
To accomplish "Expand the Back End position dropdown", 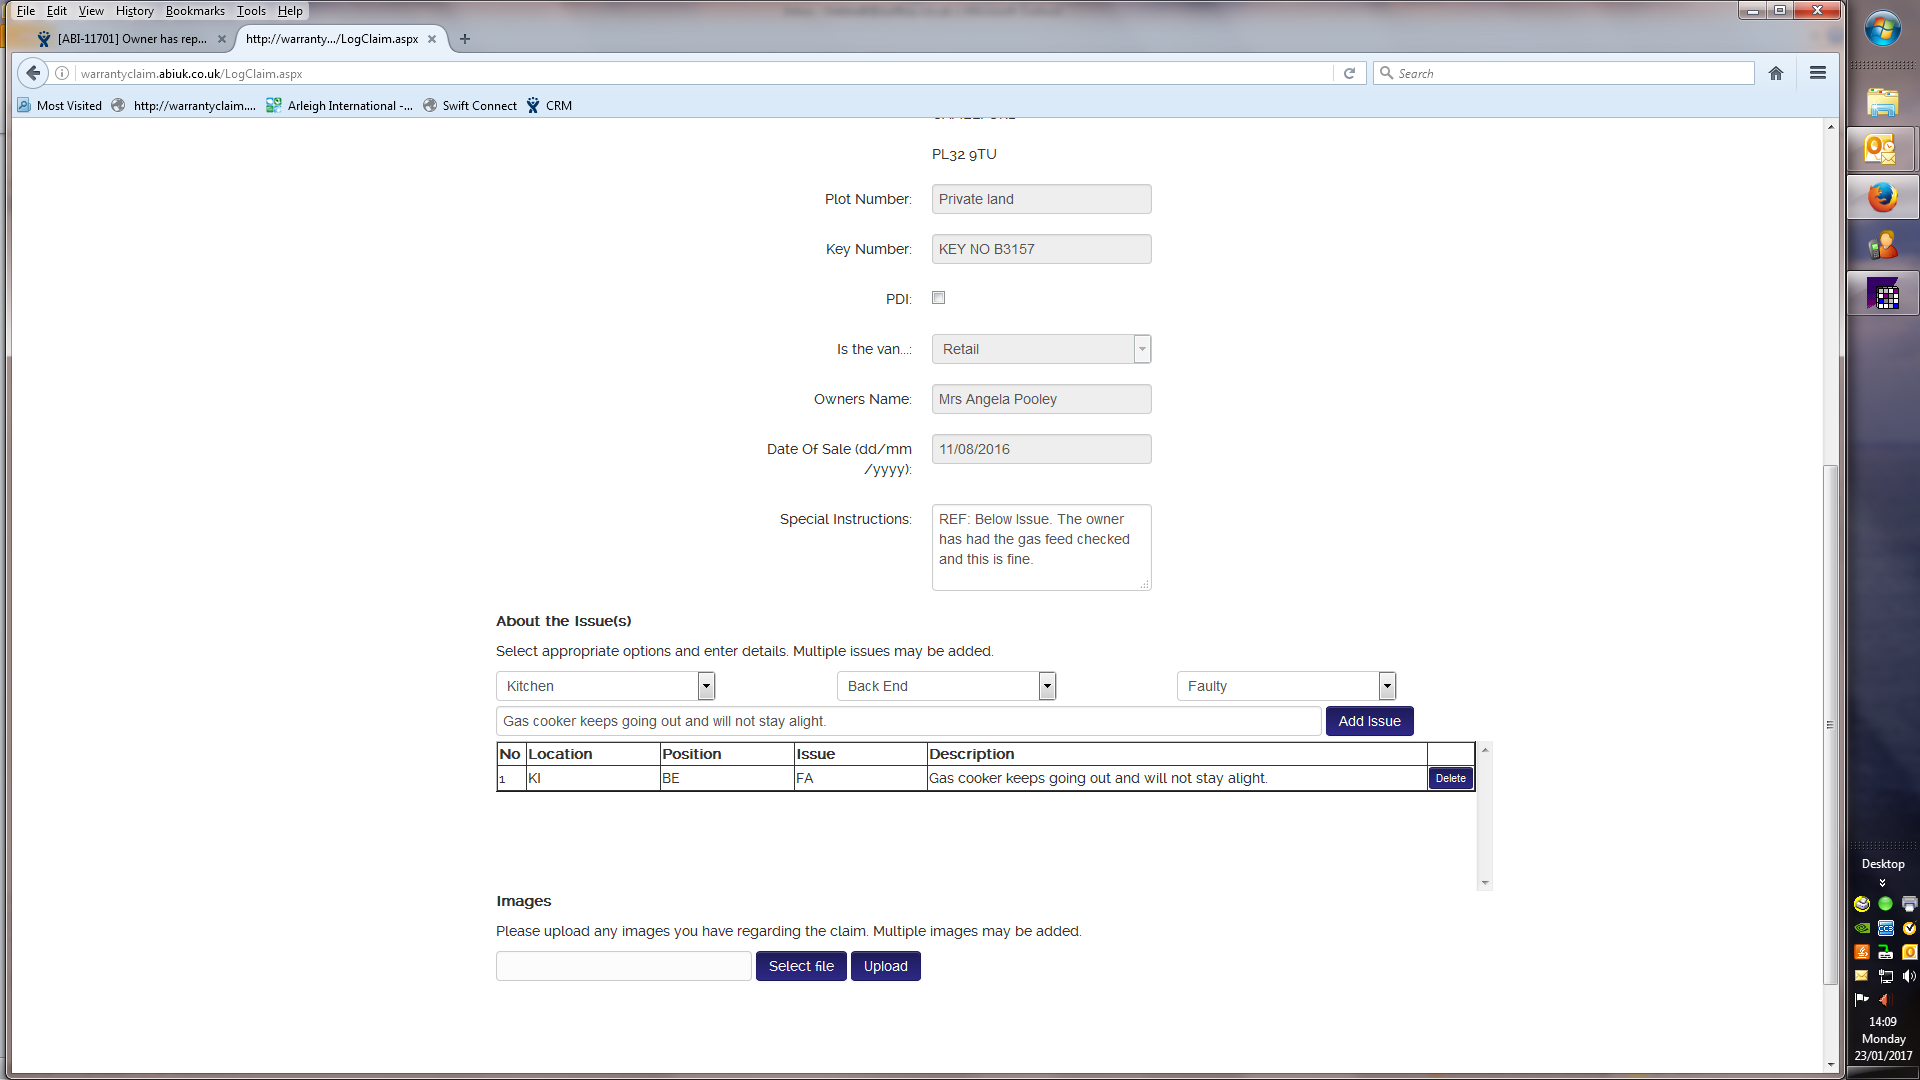I will (1047, 686).
